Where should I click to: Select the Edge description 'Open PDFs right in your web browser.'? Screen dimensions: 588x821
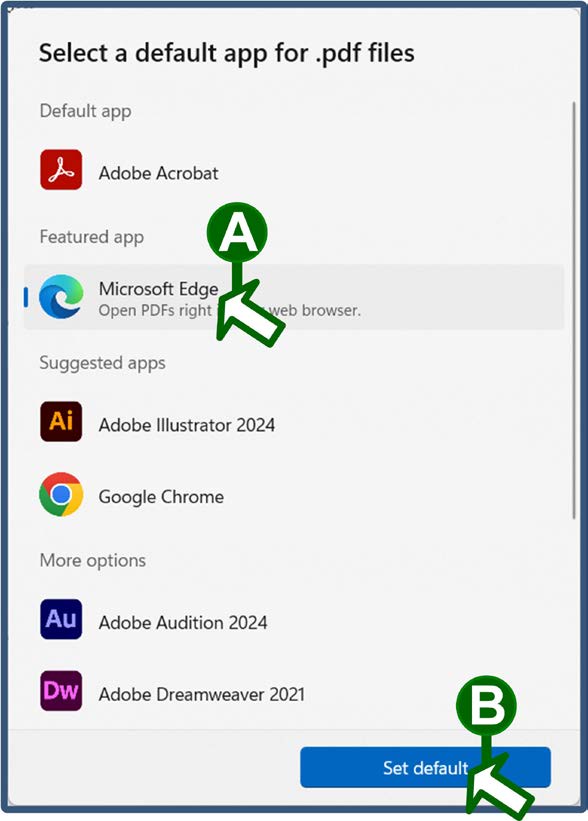tap(230, 310)
